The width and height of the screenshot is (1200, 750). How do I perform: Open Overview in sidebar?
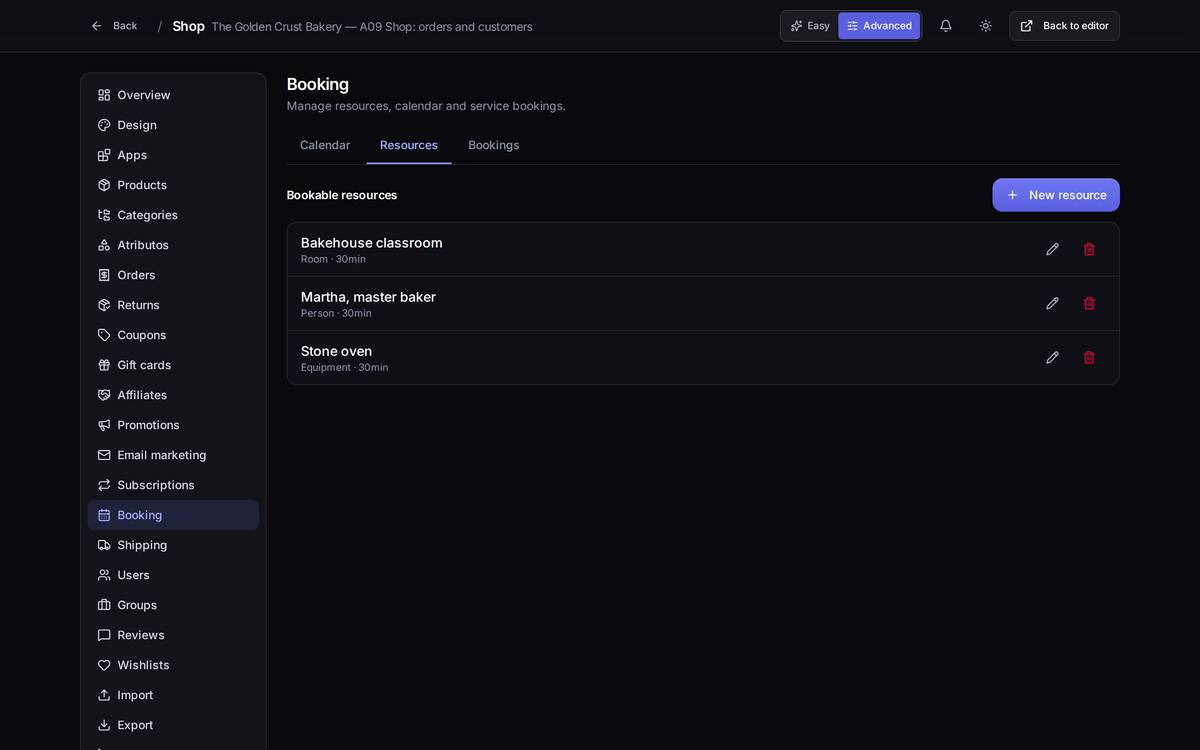pyautogui.click(x=173, y=95)
